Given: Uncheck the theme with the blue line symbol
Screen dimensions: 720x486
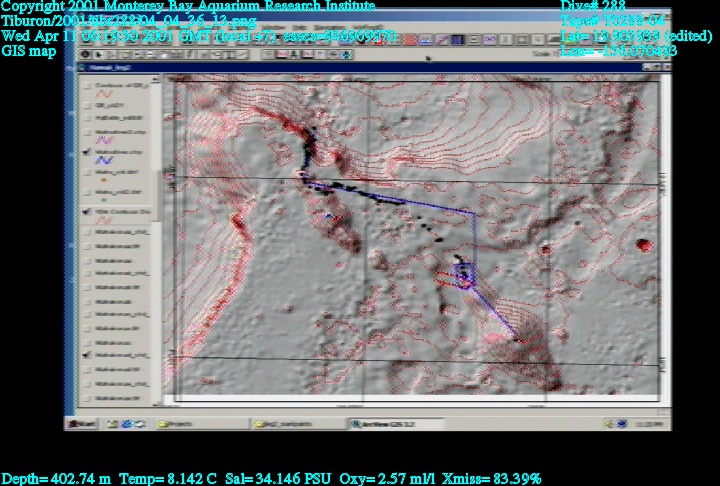Looking at the screenshot, I should click(88, 151).
